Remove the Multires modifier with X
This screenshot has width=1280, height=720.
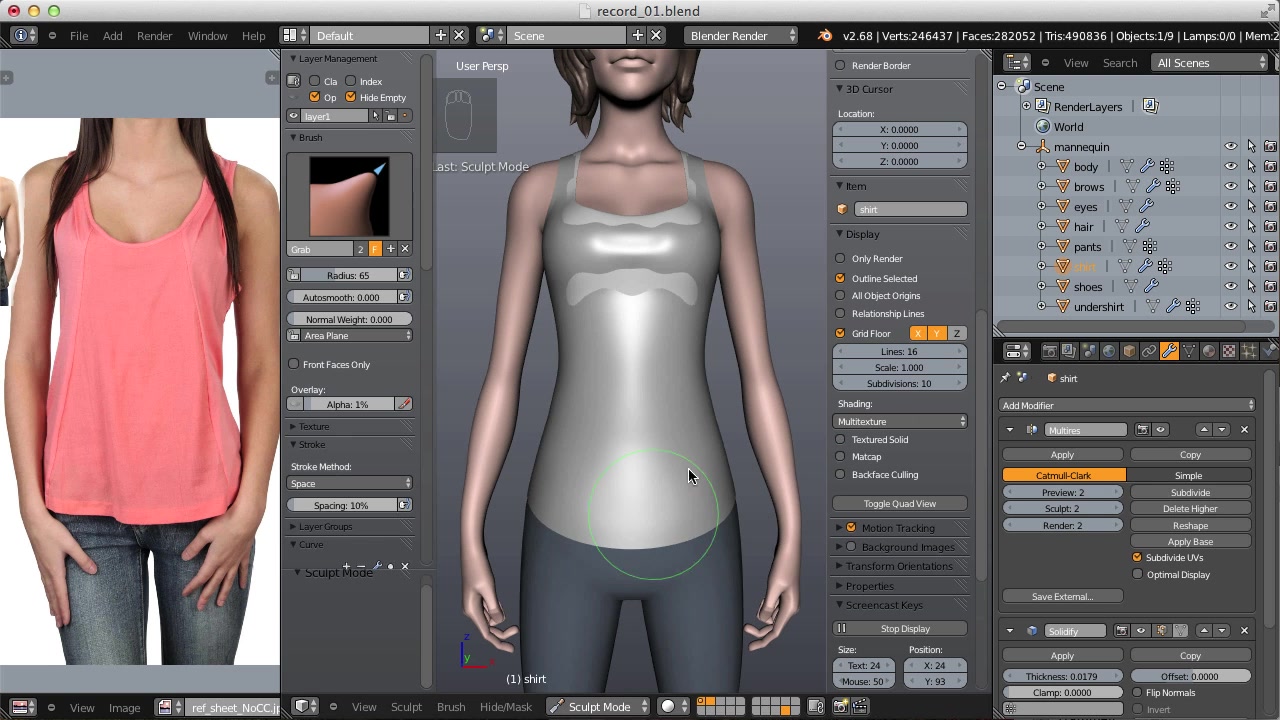[x=1244, y=430]
